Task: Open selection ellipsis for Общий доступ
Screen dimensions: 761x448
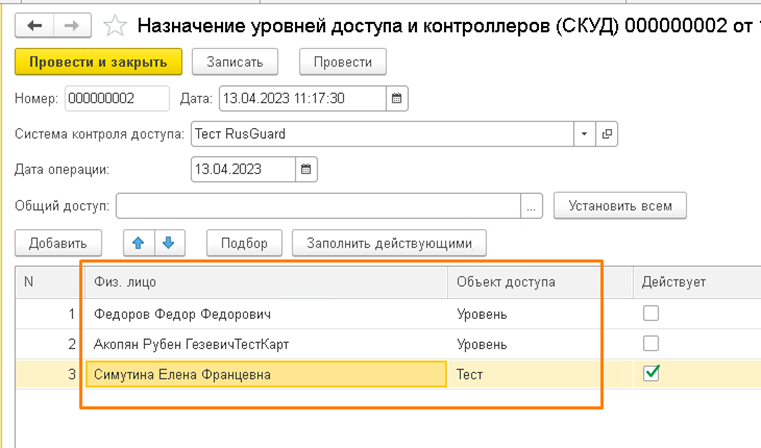Action: coord(532,206)
